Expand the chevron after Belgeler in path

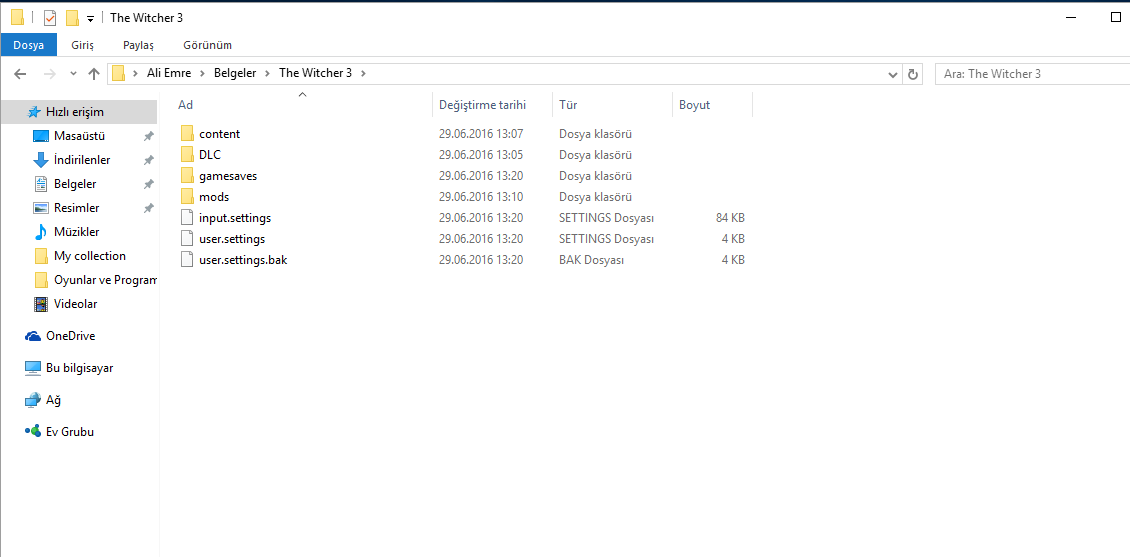coord(268,73)
